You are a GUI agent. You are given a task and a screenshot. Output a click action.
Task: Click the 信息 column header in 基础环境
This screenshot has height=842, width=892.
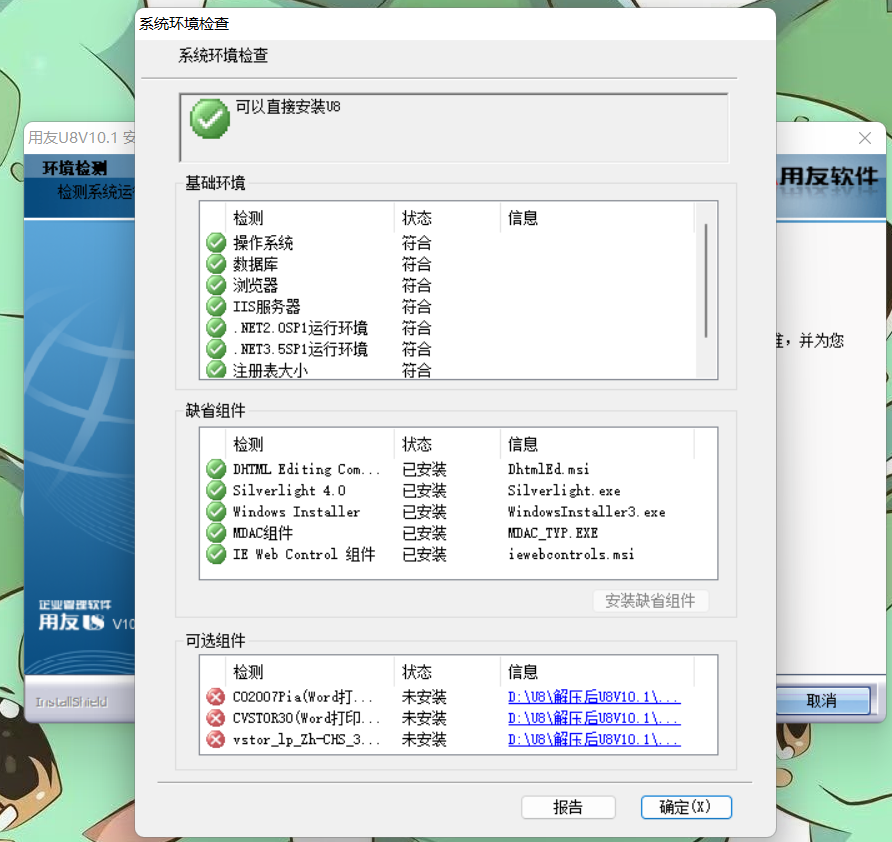[597, 218]
